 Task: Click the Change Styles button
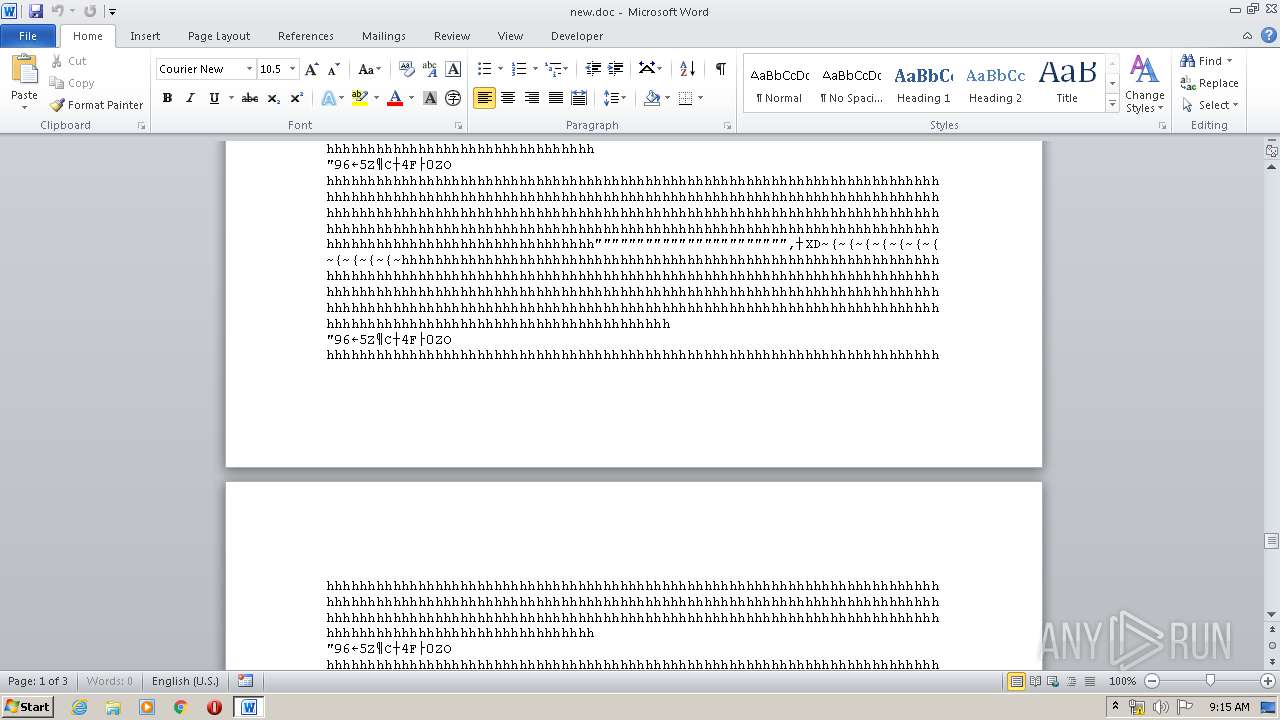[x=1144, y=84]
